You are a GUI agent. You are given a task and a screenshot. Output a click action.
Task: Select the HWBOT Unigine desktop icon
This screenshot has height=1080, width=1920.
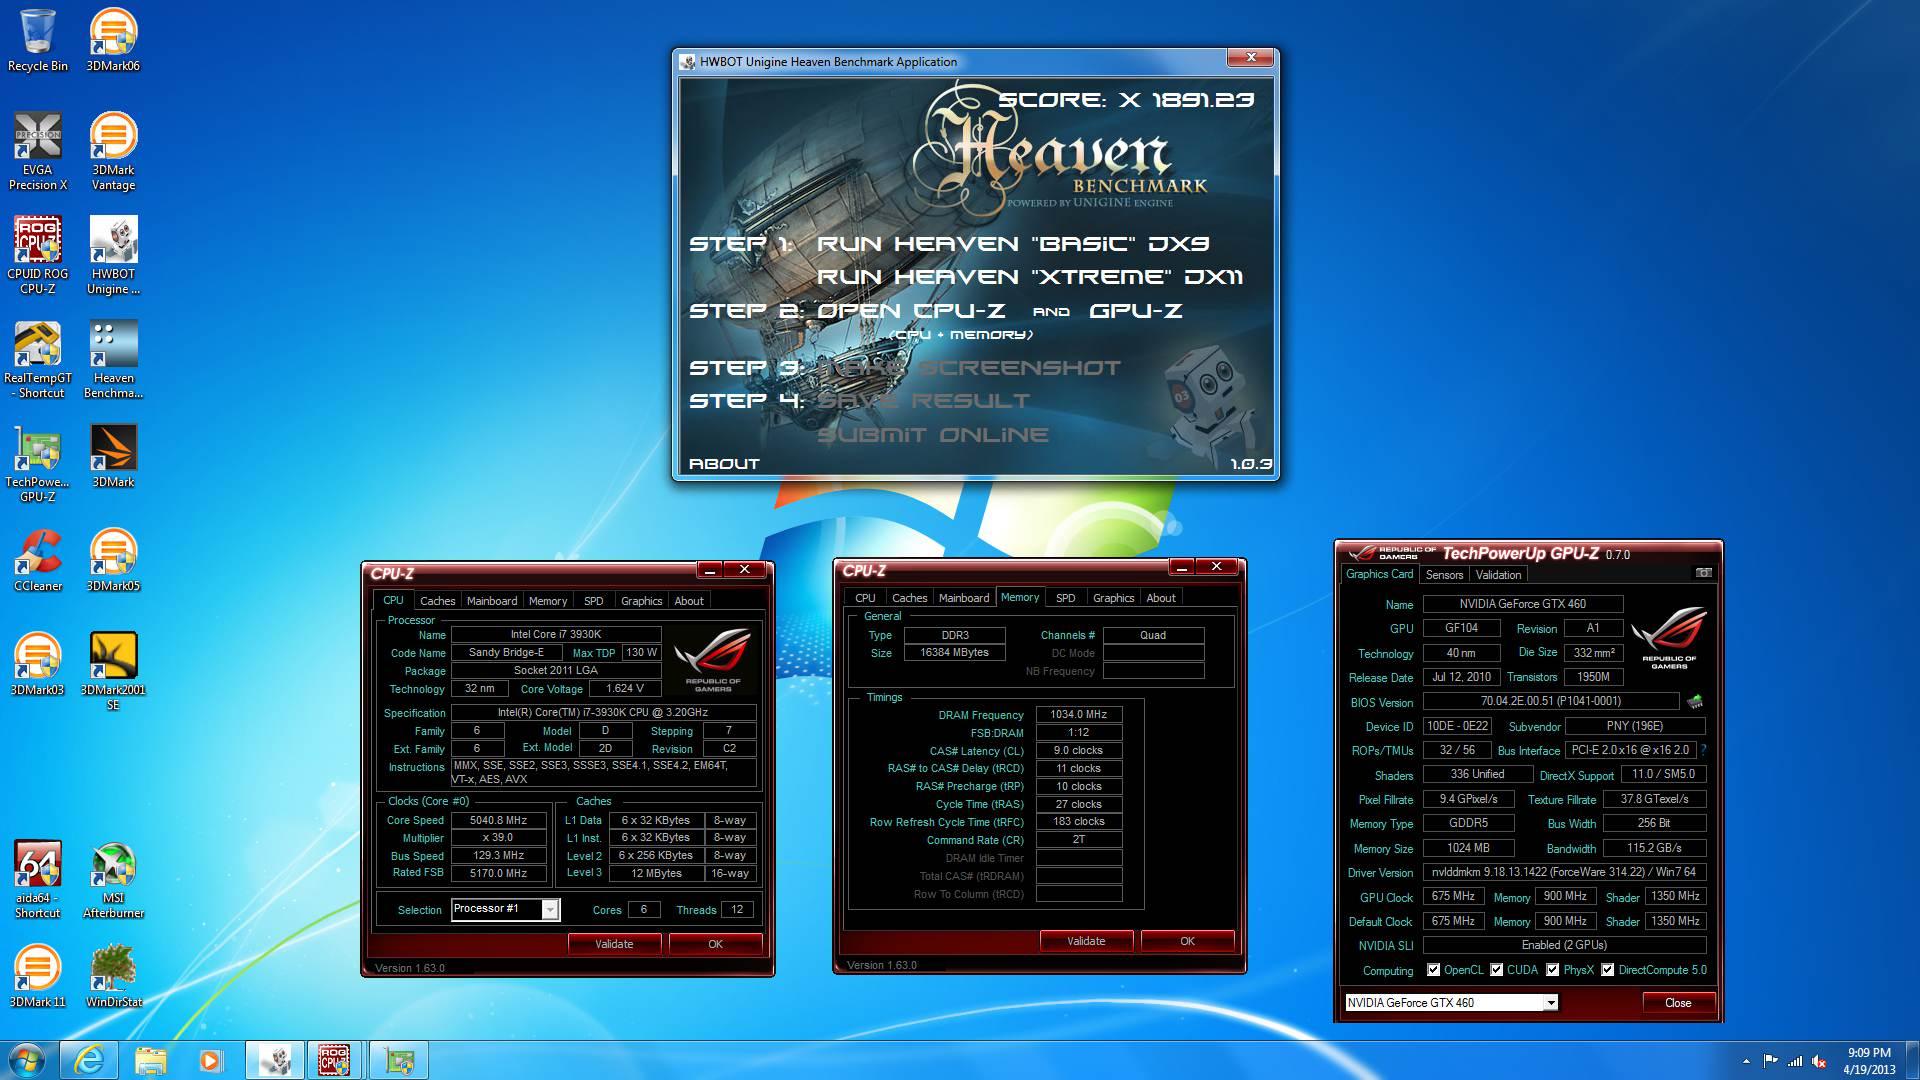(113, 255)
